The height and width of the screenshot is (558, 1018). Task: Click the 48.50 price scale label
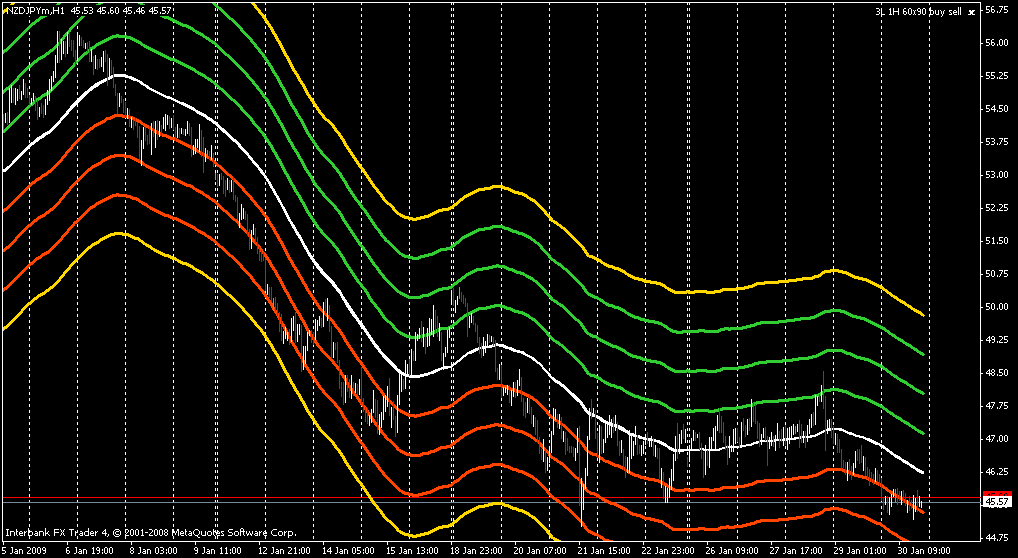pos(997,373)
